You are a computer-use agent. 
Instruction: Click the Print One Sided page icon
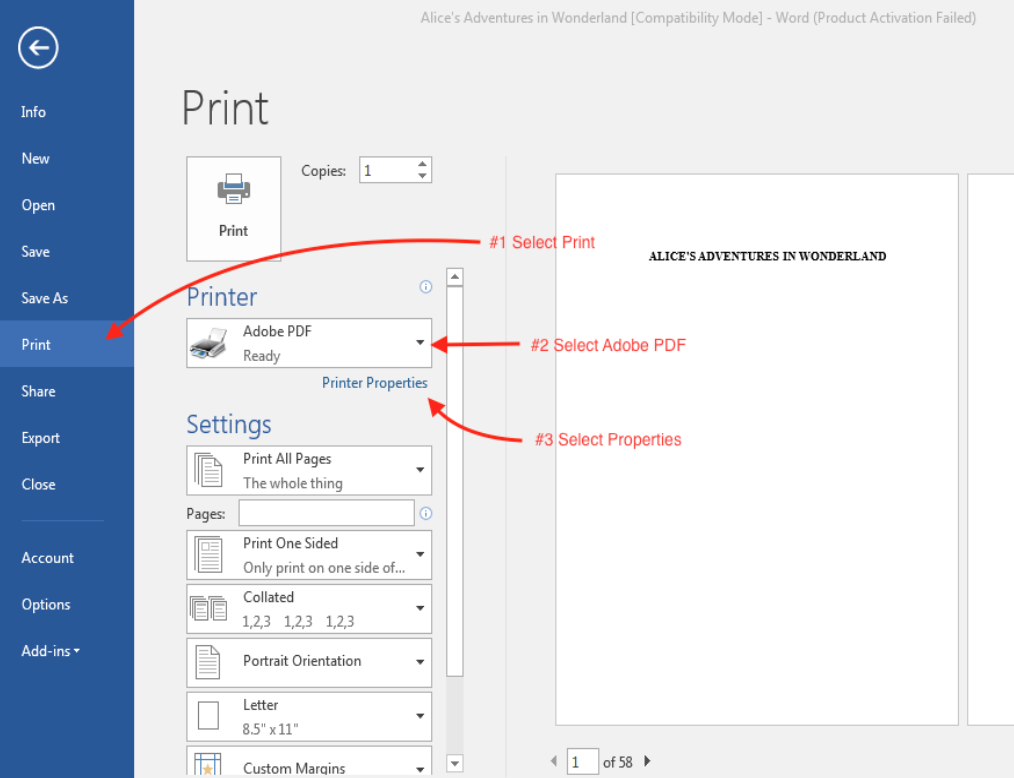(208, 555)
